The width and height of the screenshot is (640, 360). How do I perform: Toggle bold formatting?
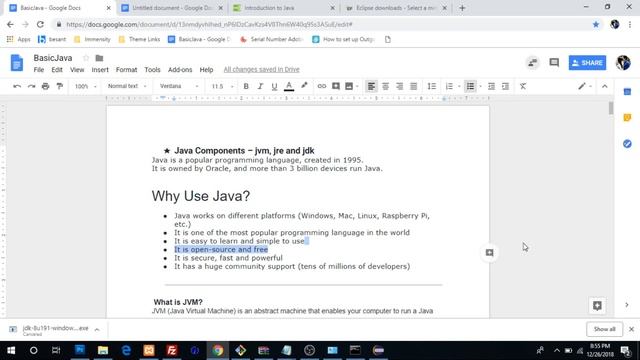tap(246, 86)
